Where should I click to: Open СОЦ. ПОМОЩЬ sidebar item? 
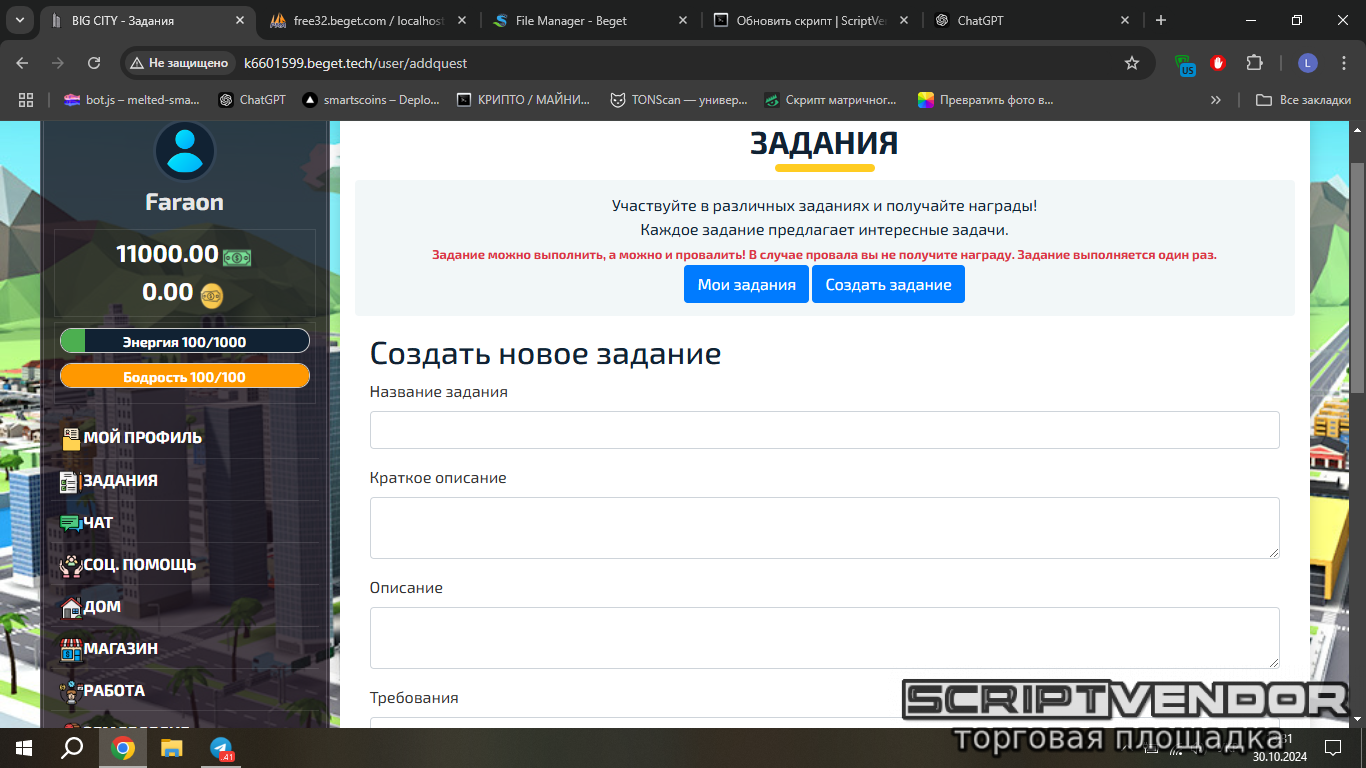(x=129, y=565)
